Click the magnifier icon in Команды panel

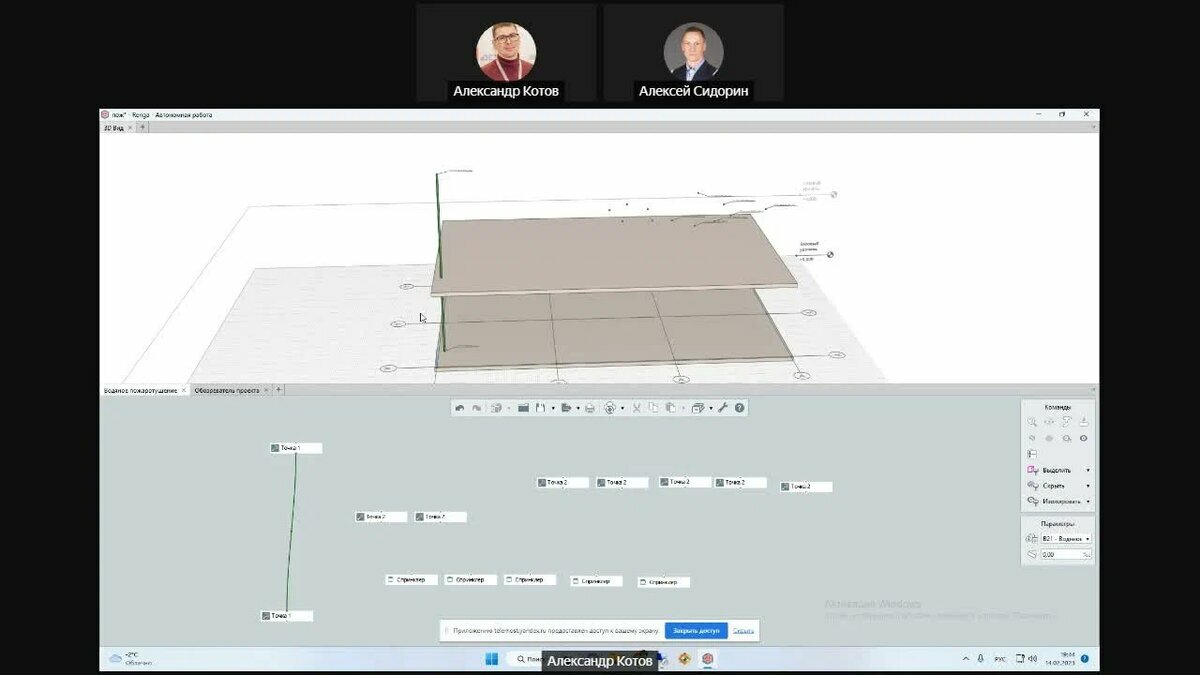point(1032,421)
